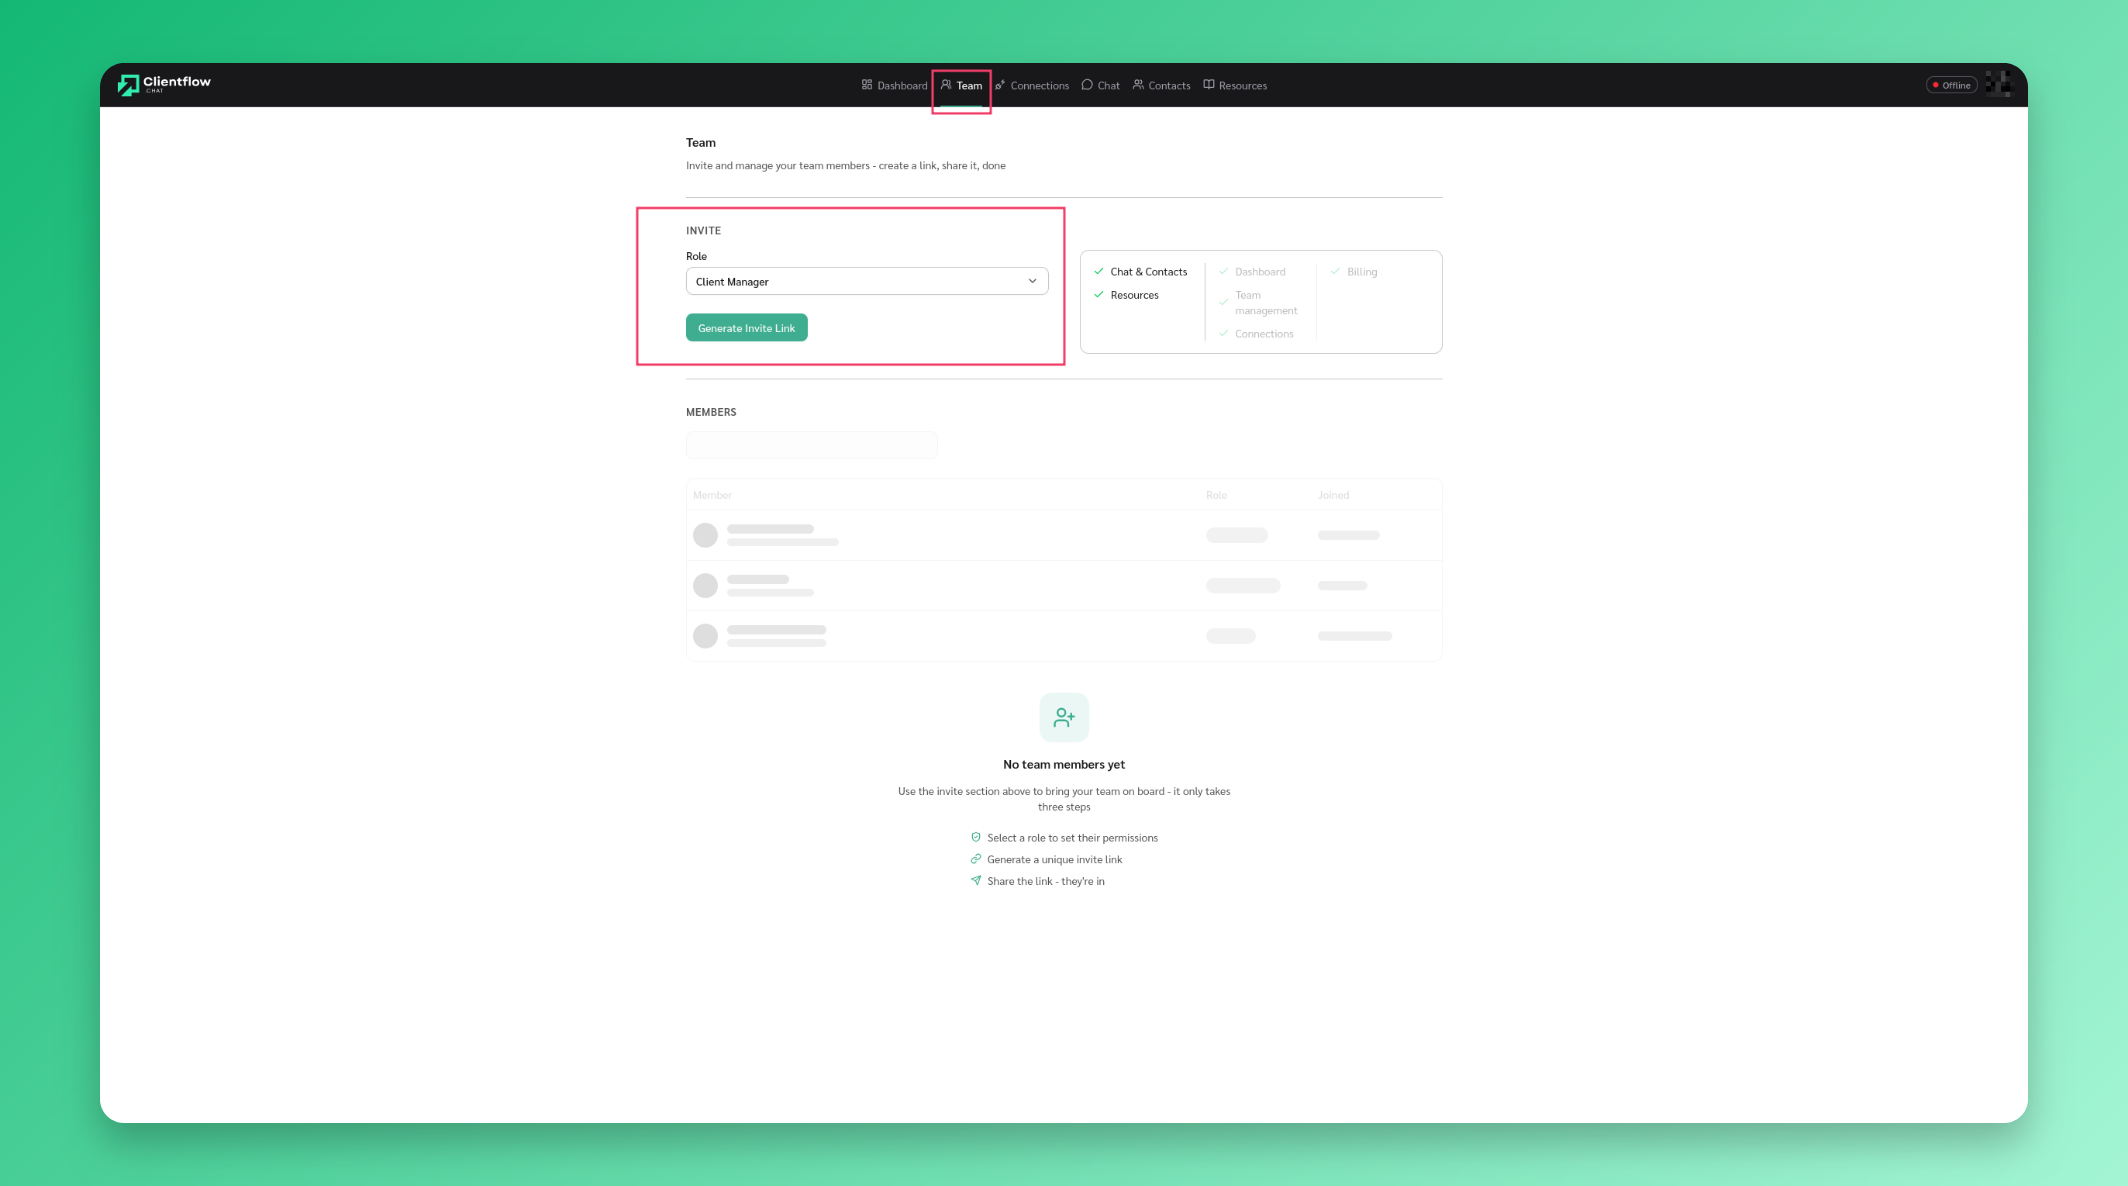This screenshot has height=1186, width=2128.
Task: Click the add-member icon above 'No team members yet'
Action: 1063,717
